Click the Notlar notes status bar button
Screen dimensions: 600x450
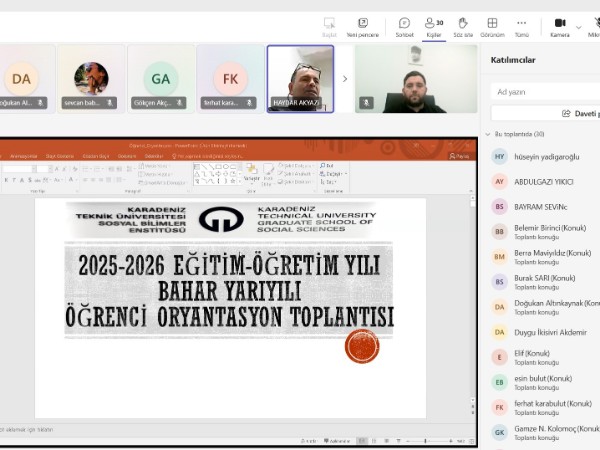[308, 441]
